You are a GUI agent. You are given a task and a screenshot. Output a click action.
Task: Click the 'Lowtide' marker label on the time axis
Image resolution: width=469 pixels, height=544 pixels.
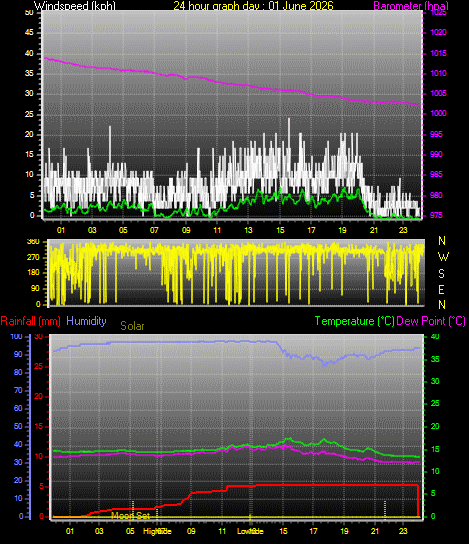click(250, 531)
